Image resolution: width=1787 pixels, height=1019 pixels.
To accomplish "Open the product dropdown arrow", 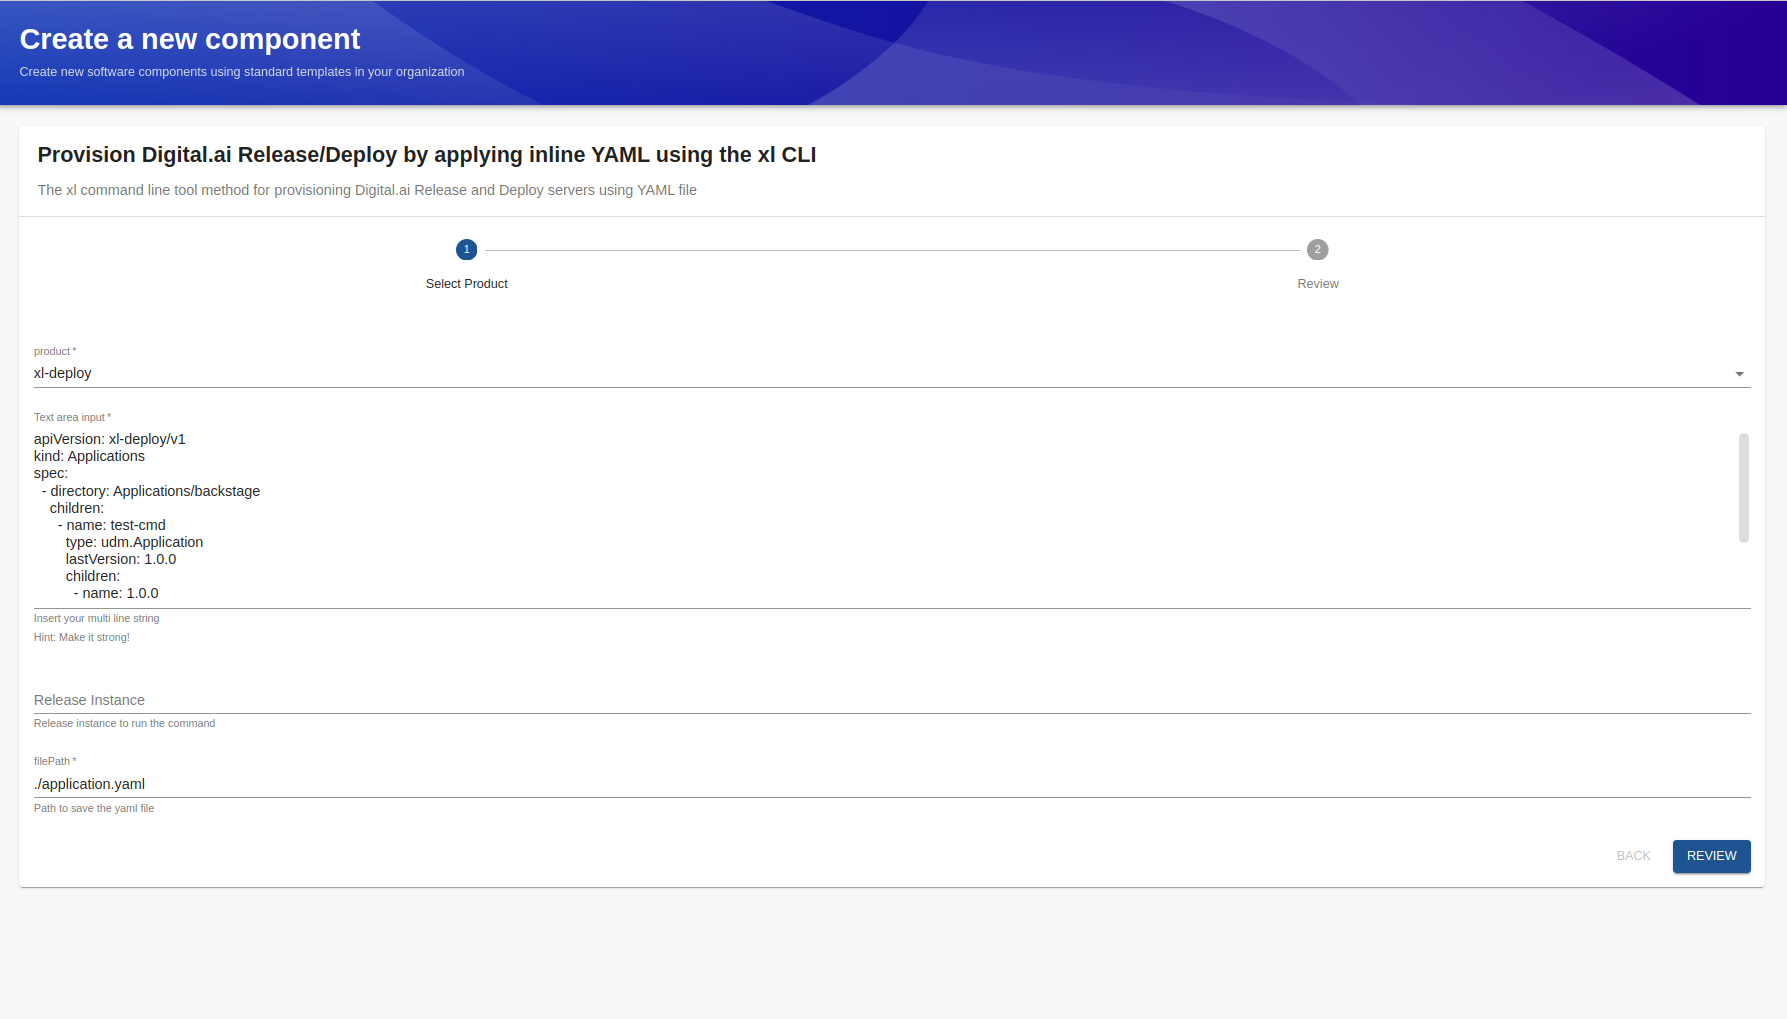I will coord(1739,374).
